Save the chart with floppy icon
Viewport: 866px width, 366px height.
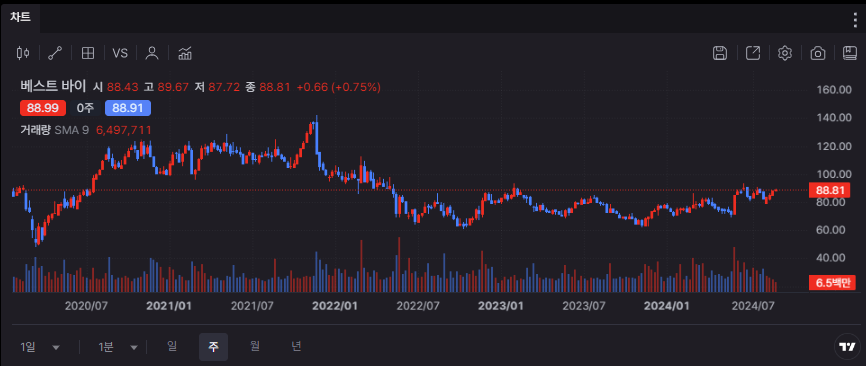[x=720, y=53]
